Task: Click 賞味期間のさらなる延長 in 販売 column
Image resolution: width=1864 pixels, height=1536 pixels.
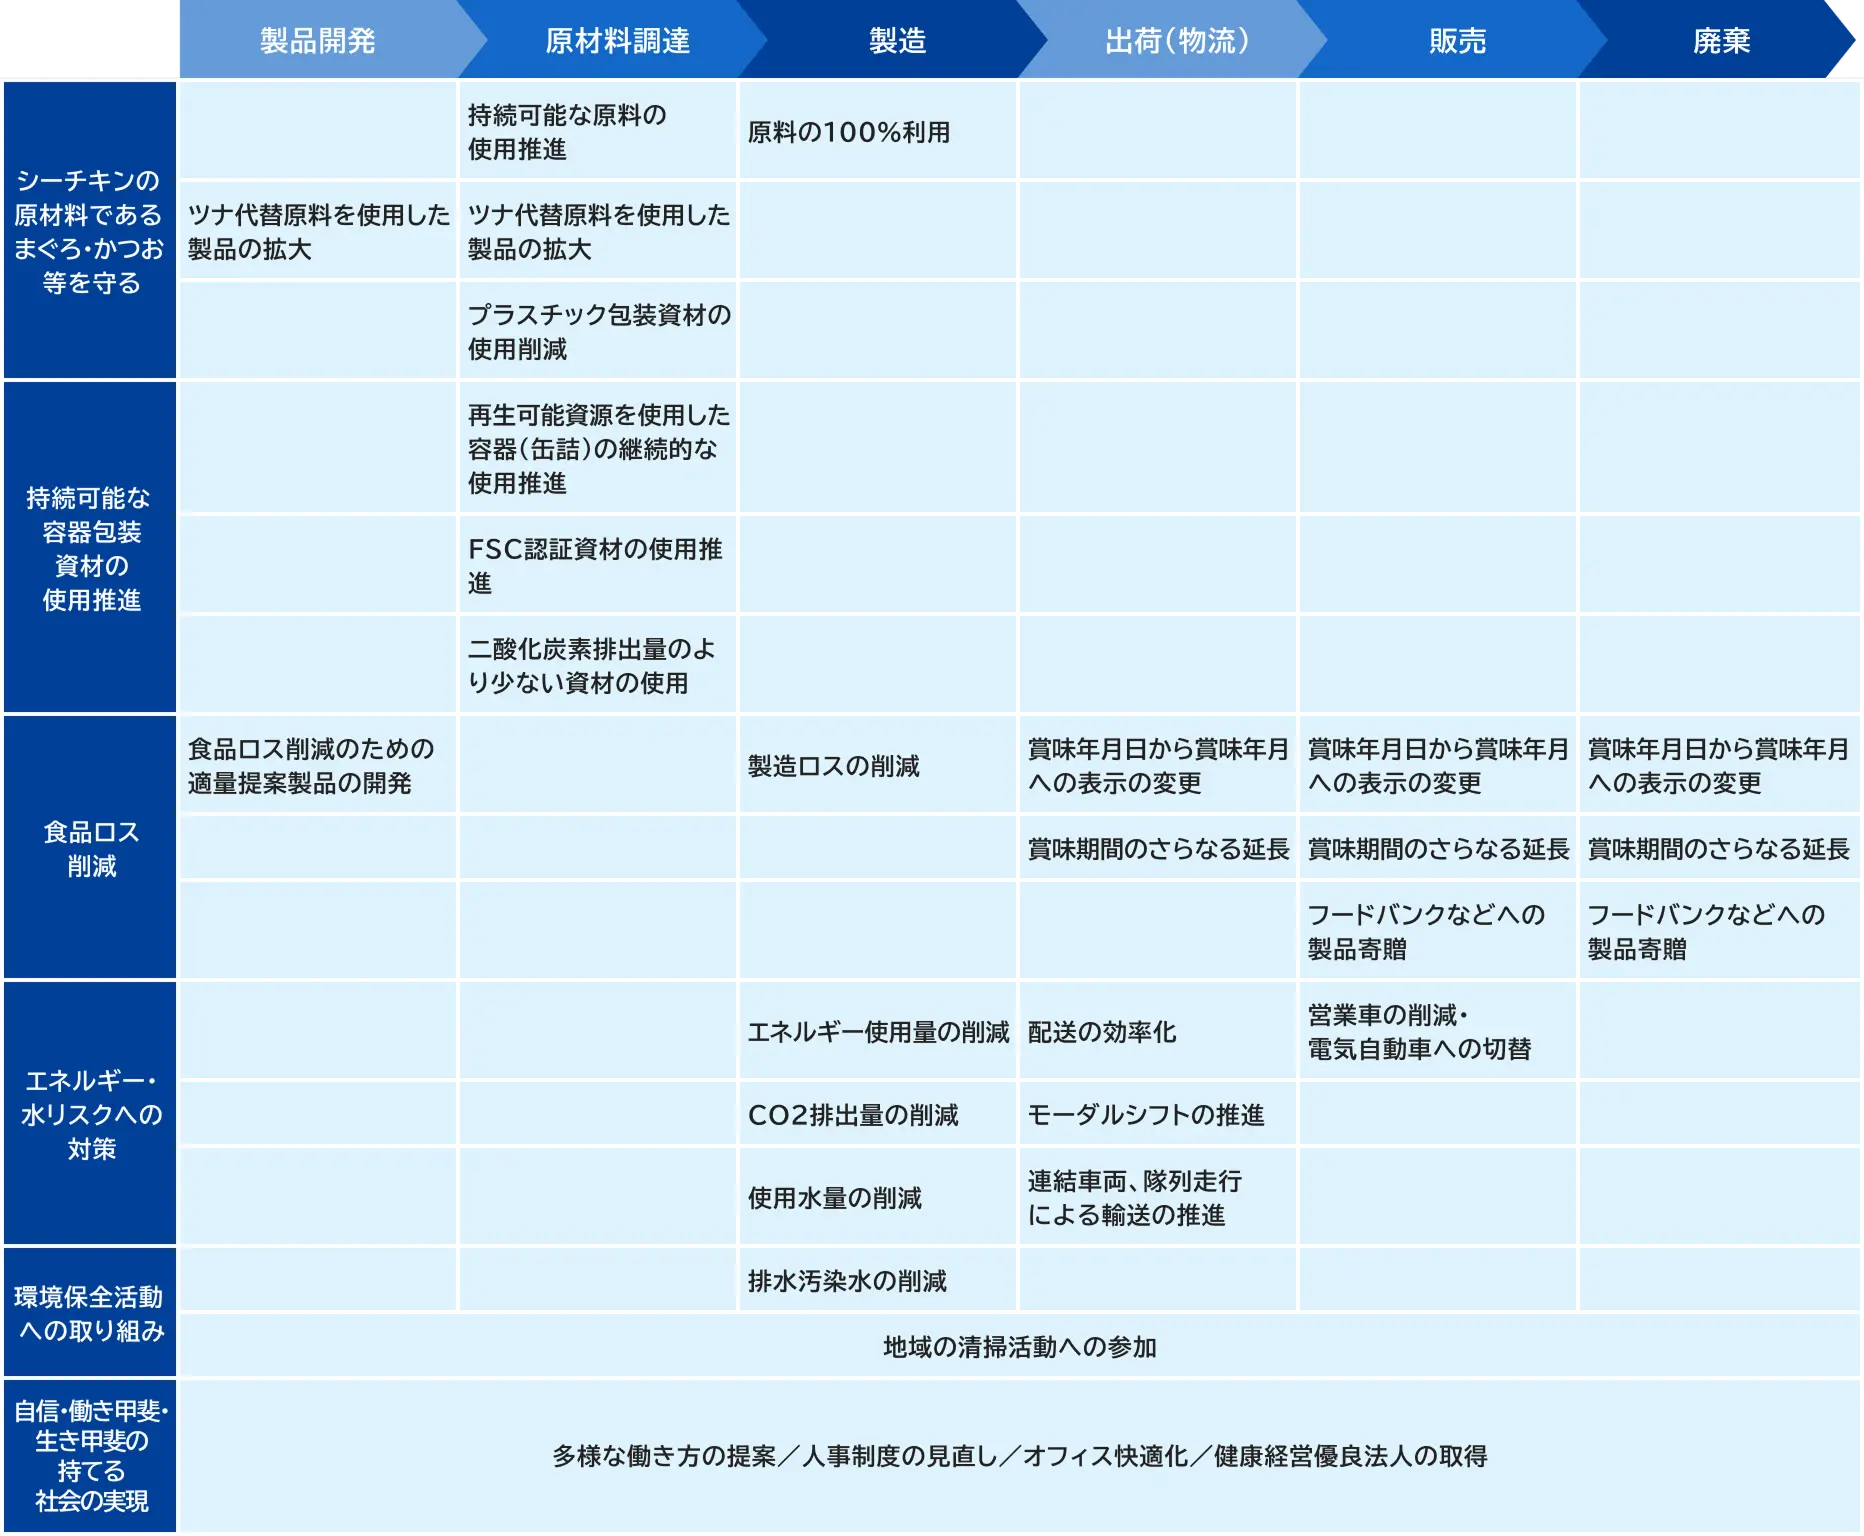Action: pos(1438,848)
